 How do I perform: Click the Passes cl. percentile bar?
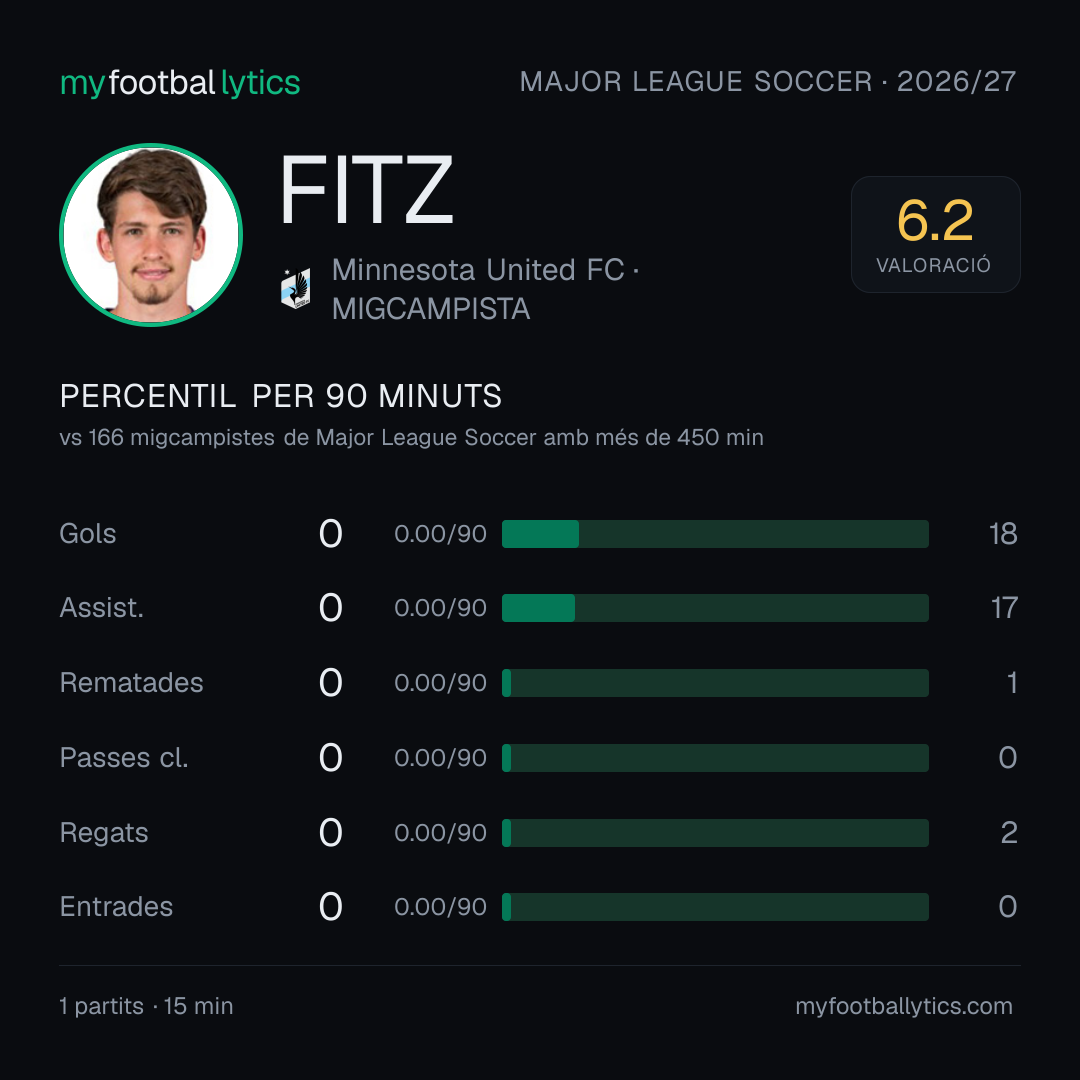tap(715, 758)
